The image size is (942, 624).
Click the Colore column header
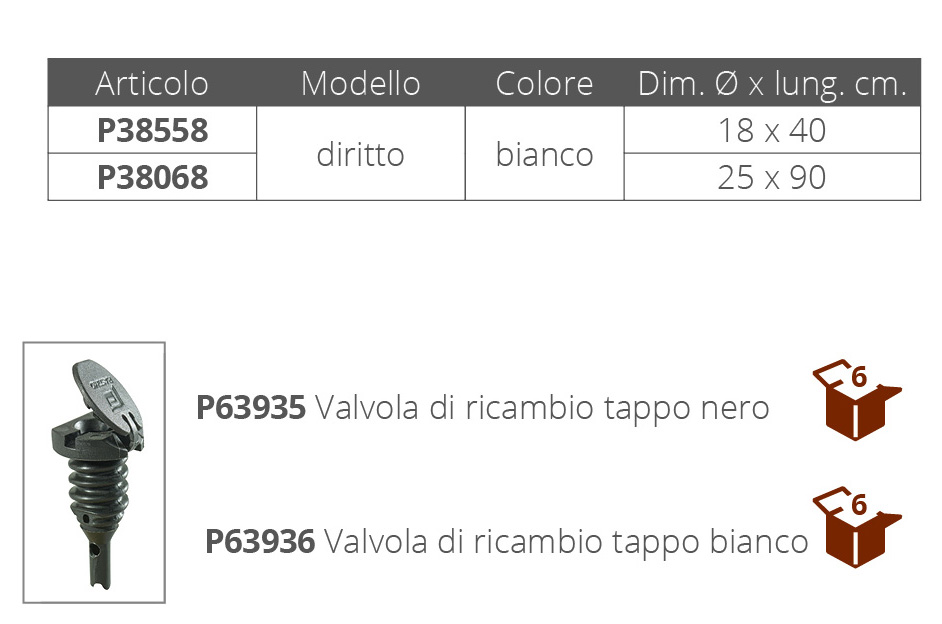click(x=544, y=83)
